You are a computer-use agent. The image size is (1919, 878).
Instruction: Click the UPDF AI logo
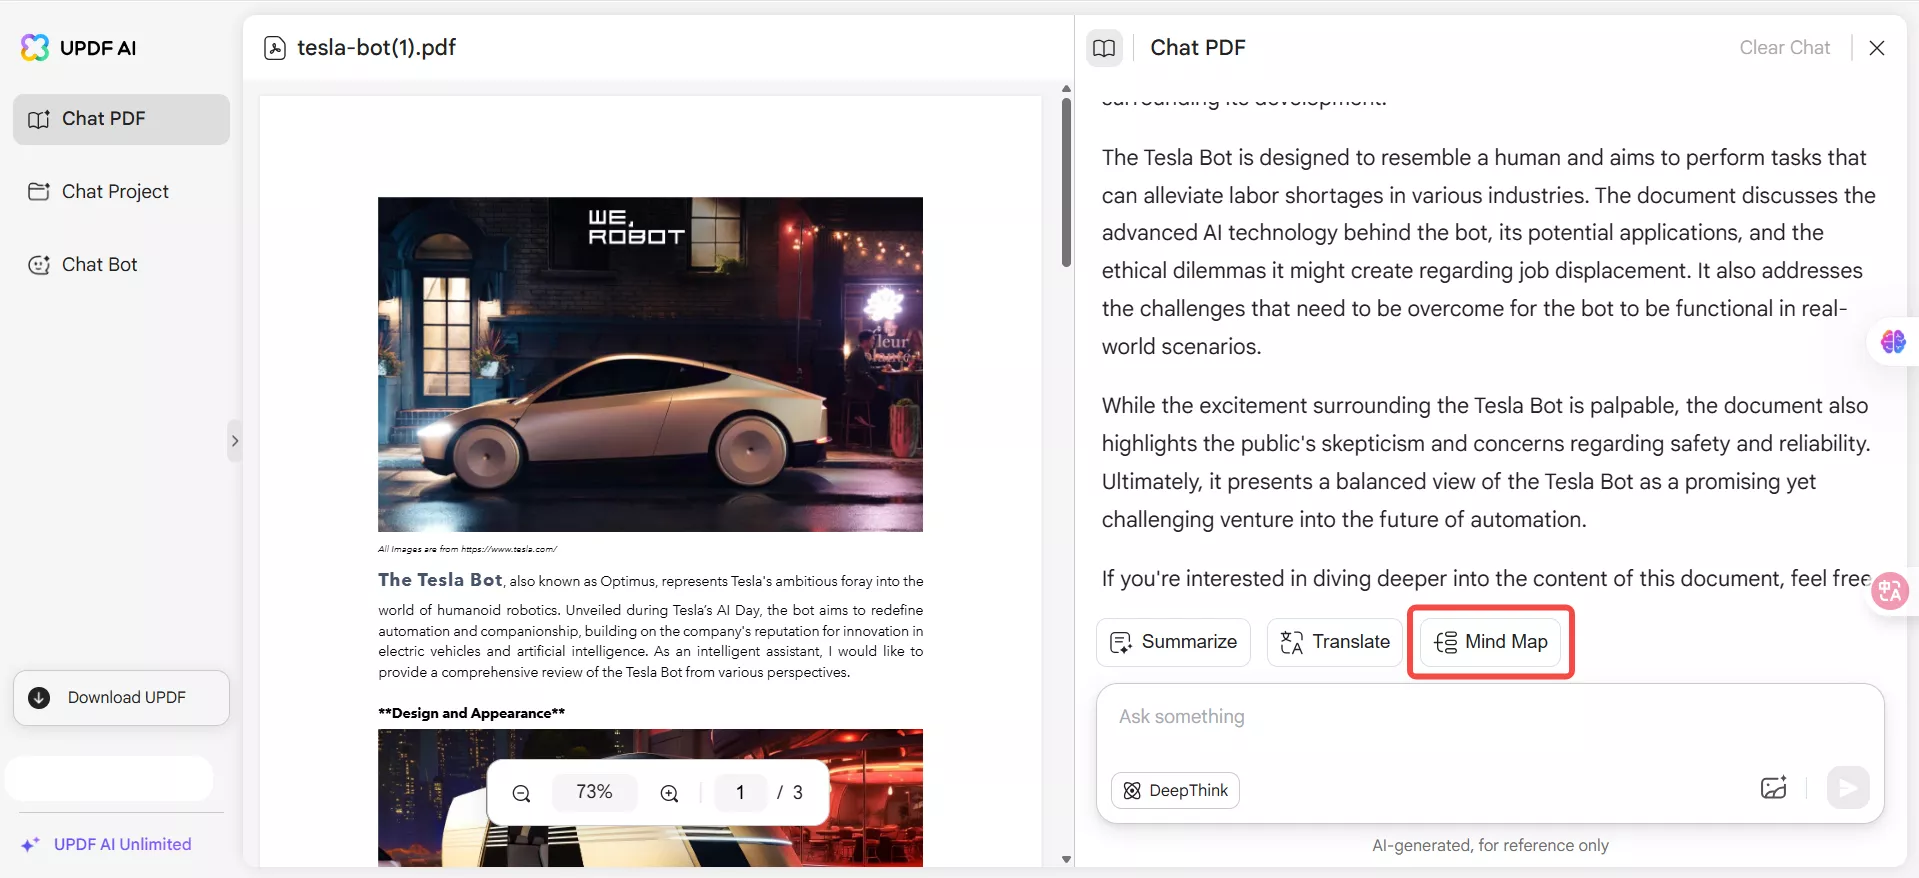tap(78, 48)
